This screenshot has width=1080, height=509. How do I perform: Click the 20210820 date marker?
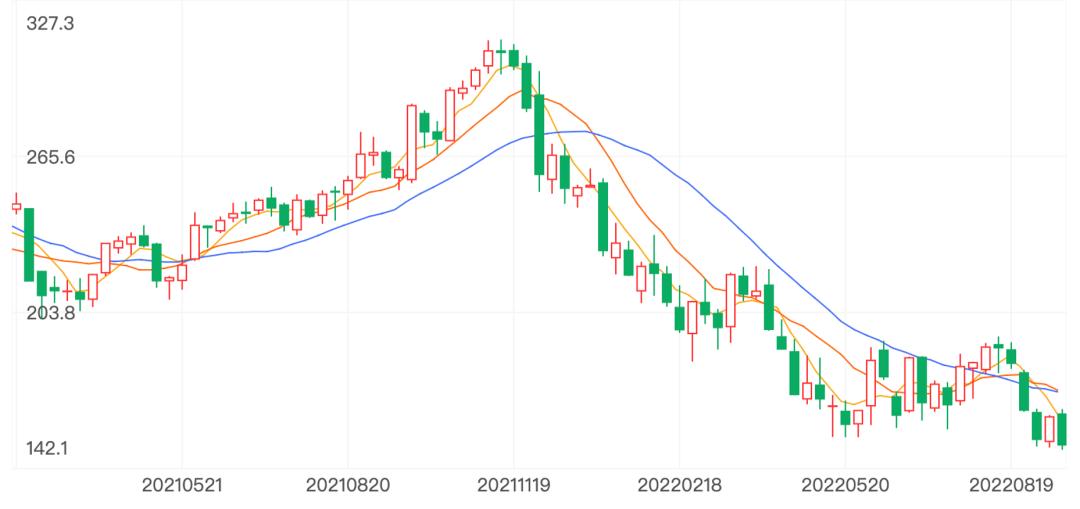point(346,486)
